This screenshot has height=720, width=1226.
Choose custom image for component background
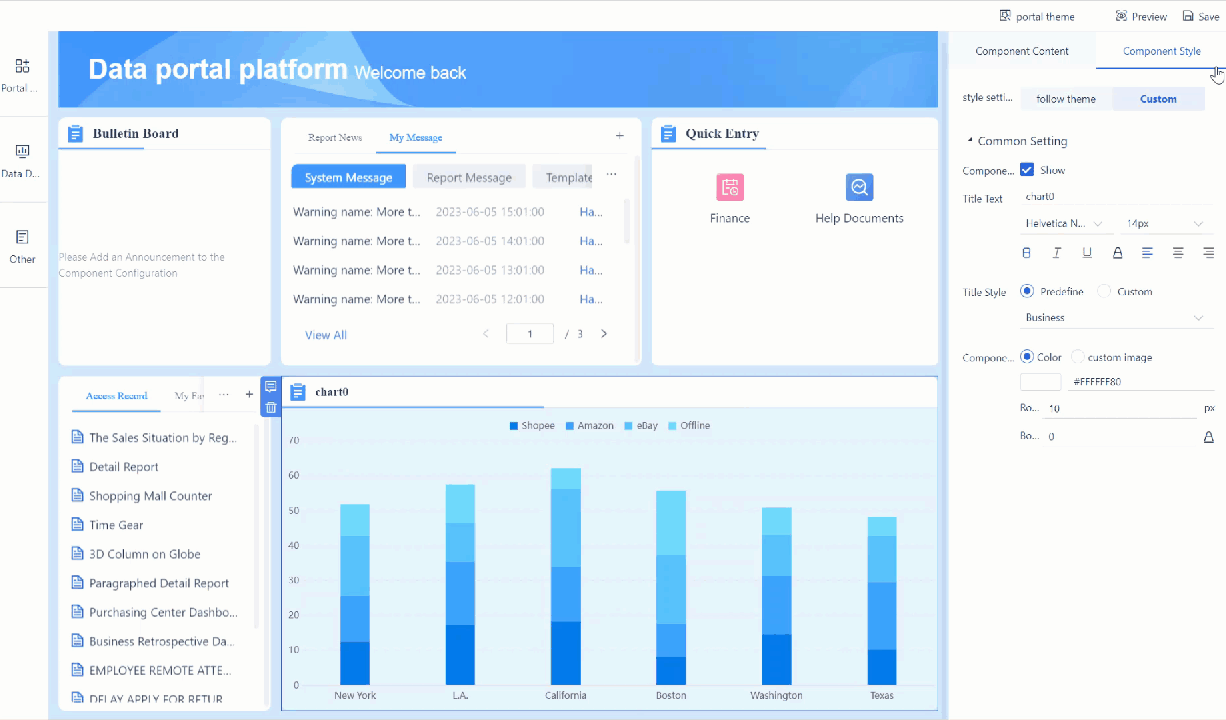pos(1077,357)
